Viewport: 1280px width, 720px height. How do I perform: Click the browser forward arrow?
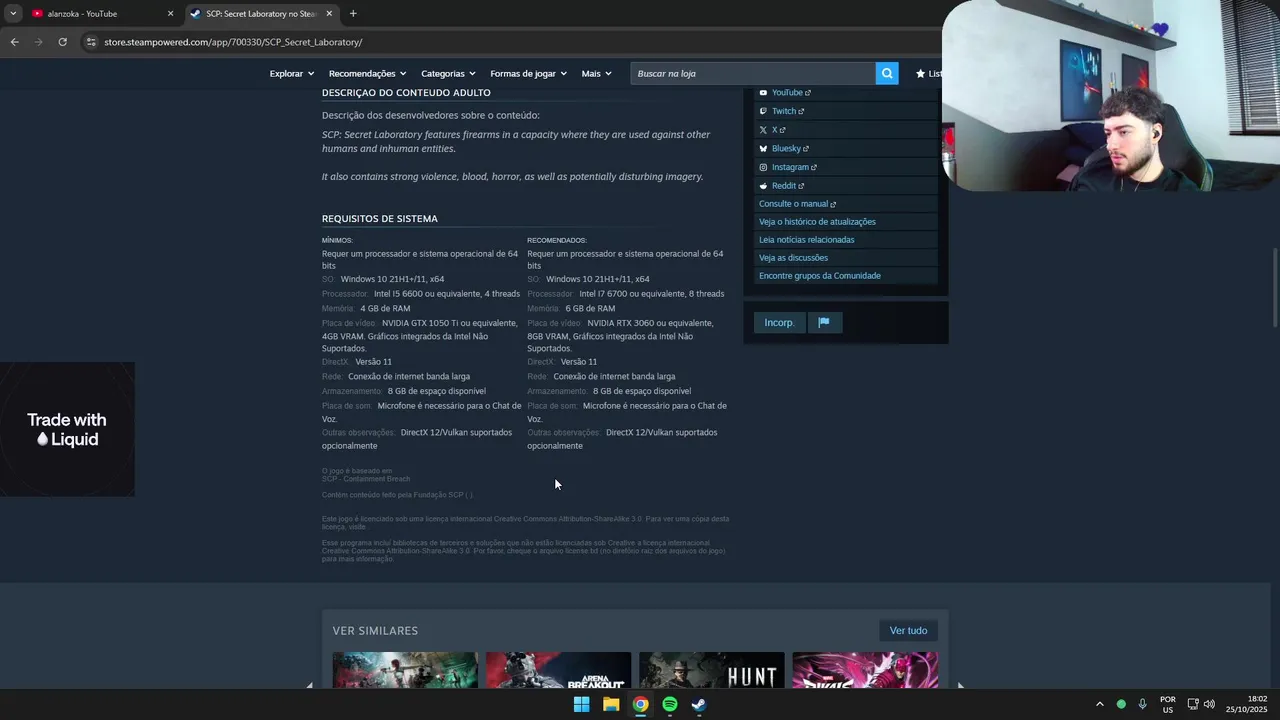(39, 42)
